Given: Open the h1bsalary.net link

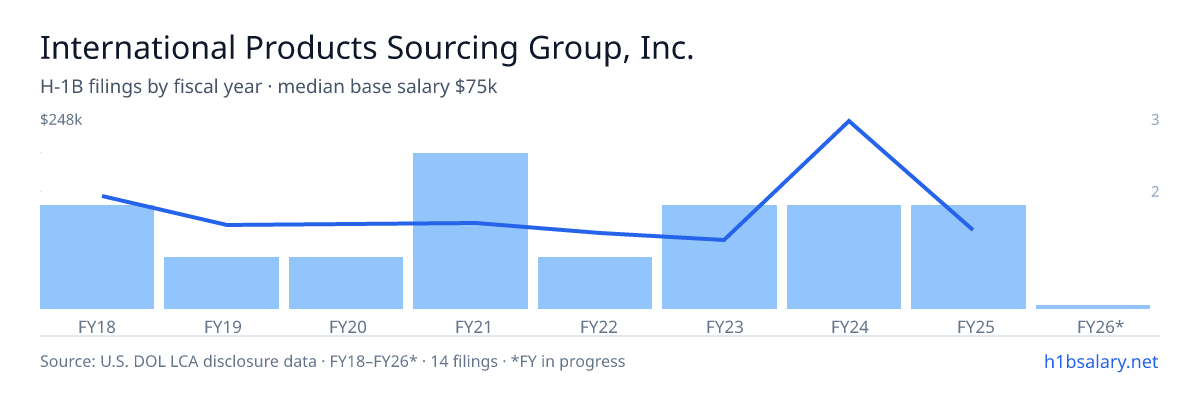Looking at the screenshot, I should click(x=1101, y=361).
